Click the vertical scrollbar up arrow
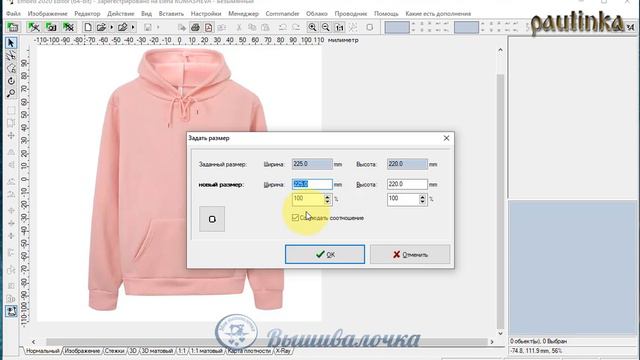 tap(500, 50)
